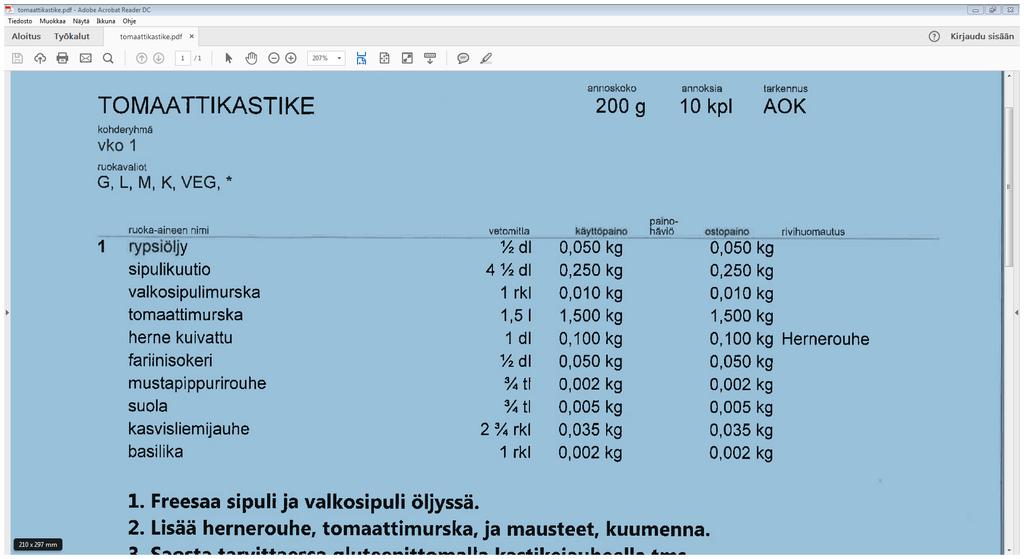This screenshot has width=1024, height=559.
Task: Click the fit one full page icon
Action: [x=384, y=58]
